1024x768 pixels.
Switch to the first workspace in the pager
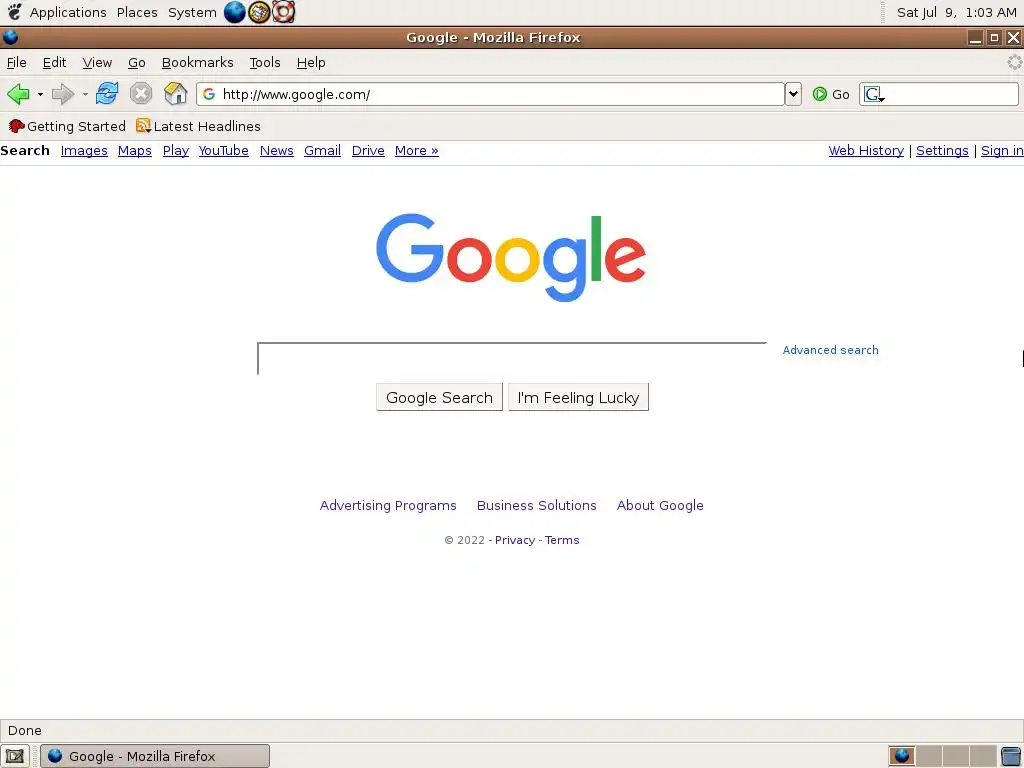point(902,756)
